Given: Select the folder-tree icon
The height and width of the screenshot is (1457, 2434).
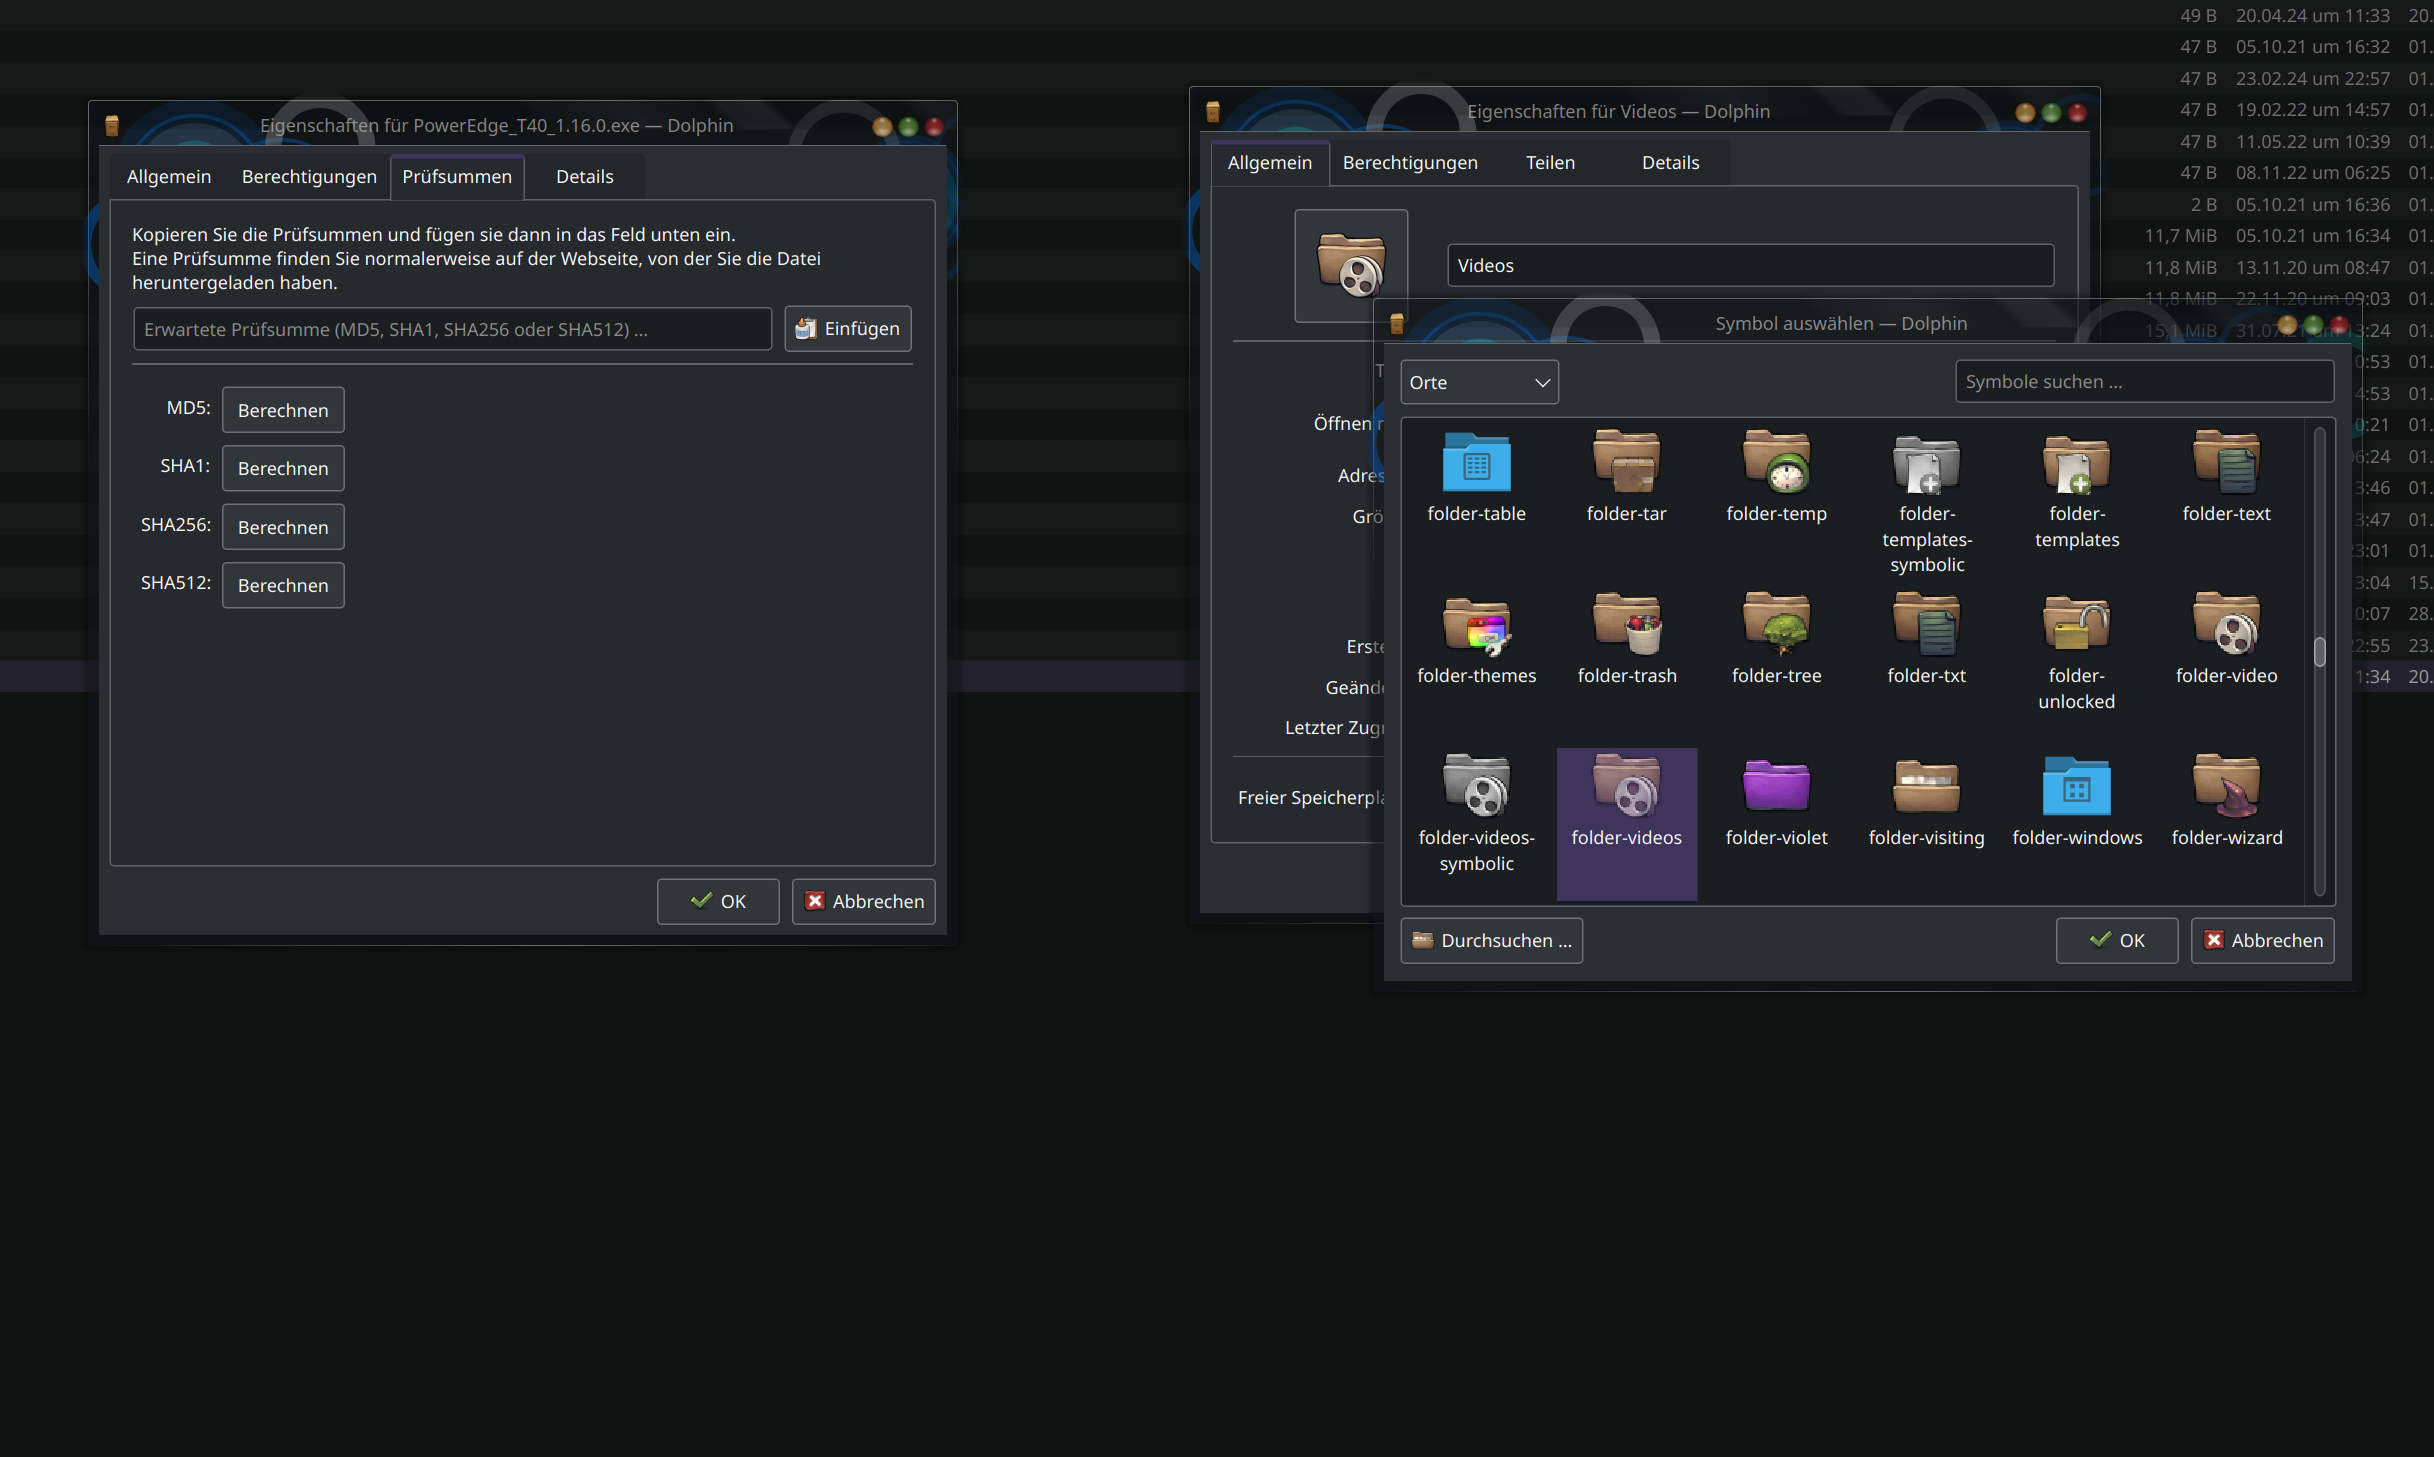Looking at the screenshot, I should click(x=1776, y=630).
